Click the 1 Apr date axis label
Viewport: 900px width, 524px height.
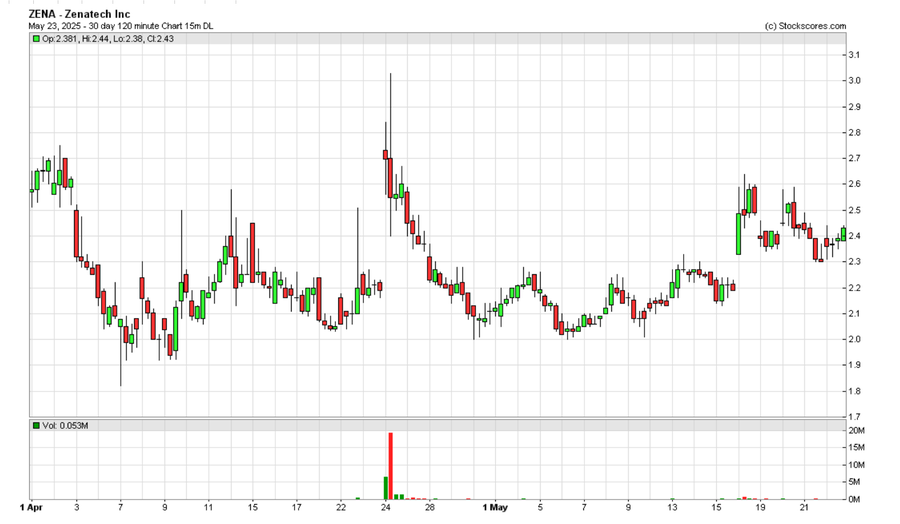point(31,507)
